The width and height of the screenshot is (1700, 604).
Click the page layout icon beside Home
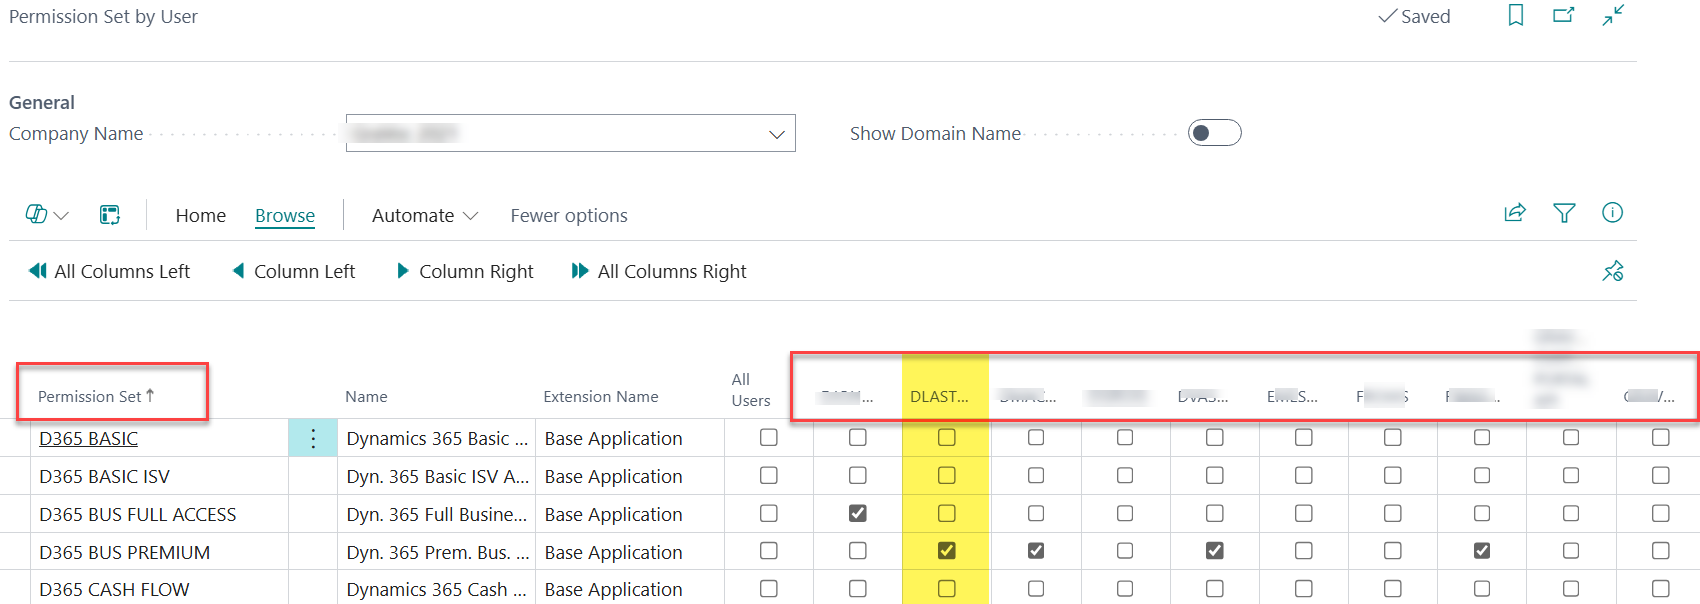pyautogui.click(x=110, y=215)
